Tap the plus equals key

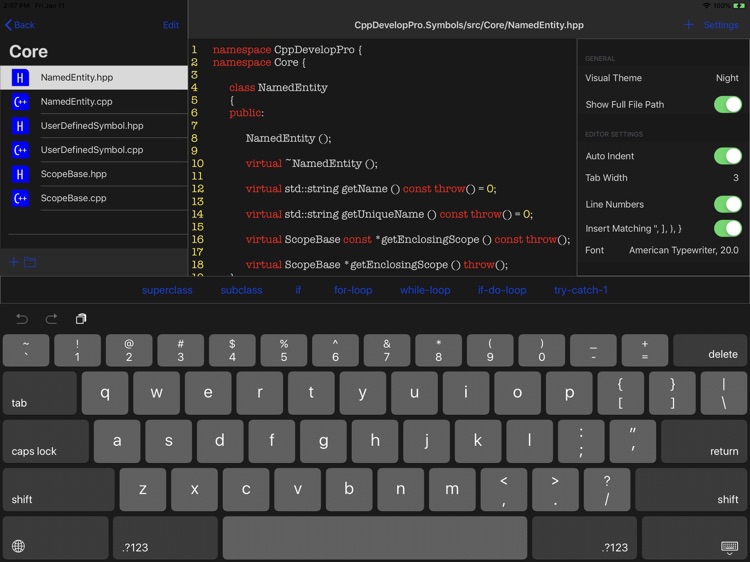click(x=645, y=350)
